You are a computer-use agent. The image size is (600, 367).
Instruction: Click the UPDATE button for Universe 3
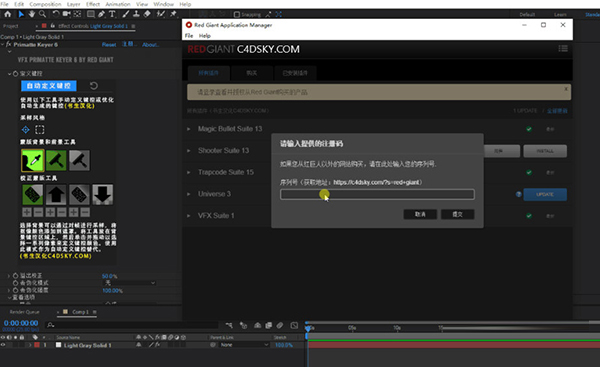tap(545, 194)
